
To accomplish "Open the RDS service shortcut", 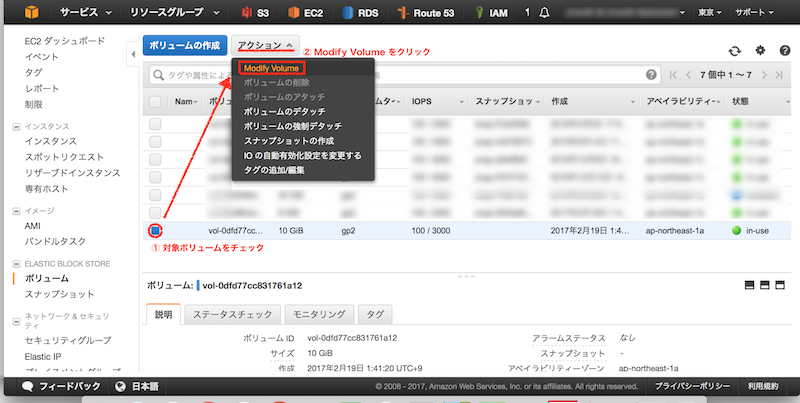I will pos(358,15).
